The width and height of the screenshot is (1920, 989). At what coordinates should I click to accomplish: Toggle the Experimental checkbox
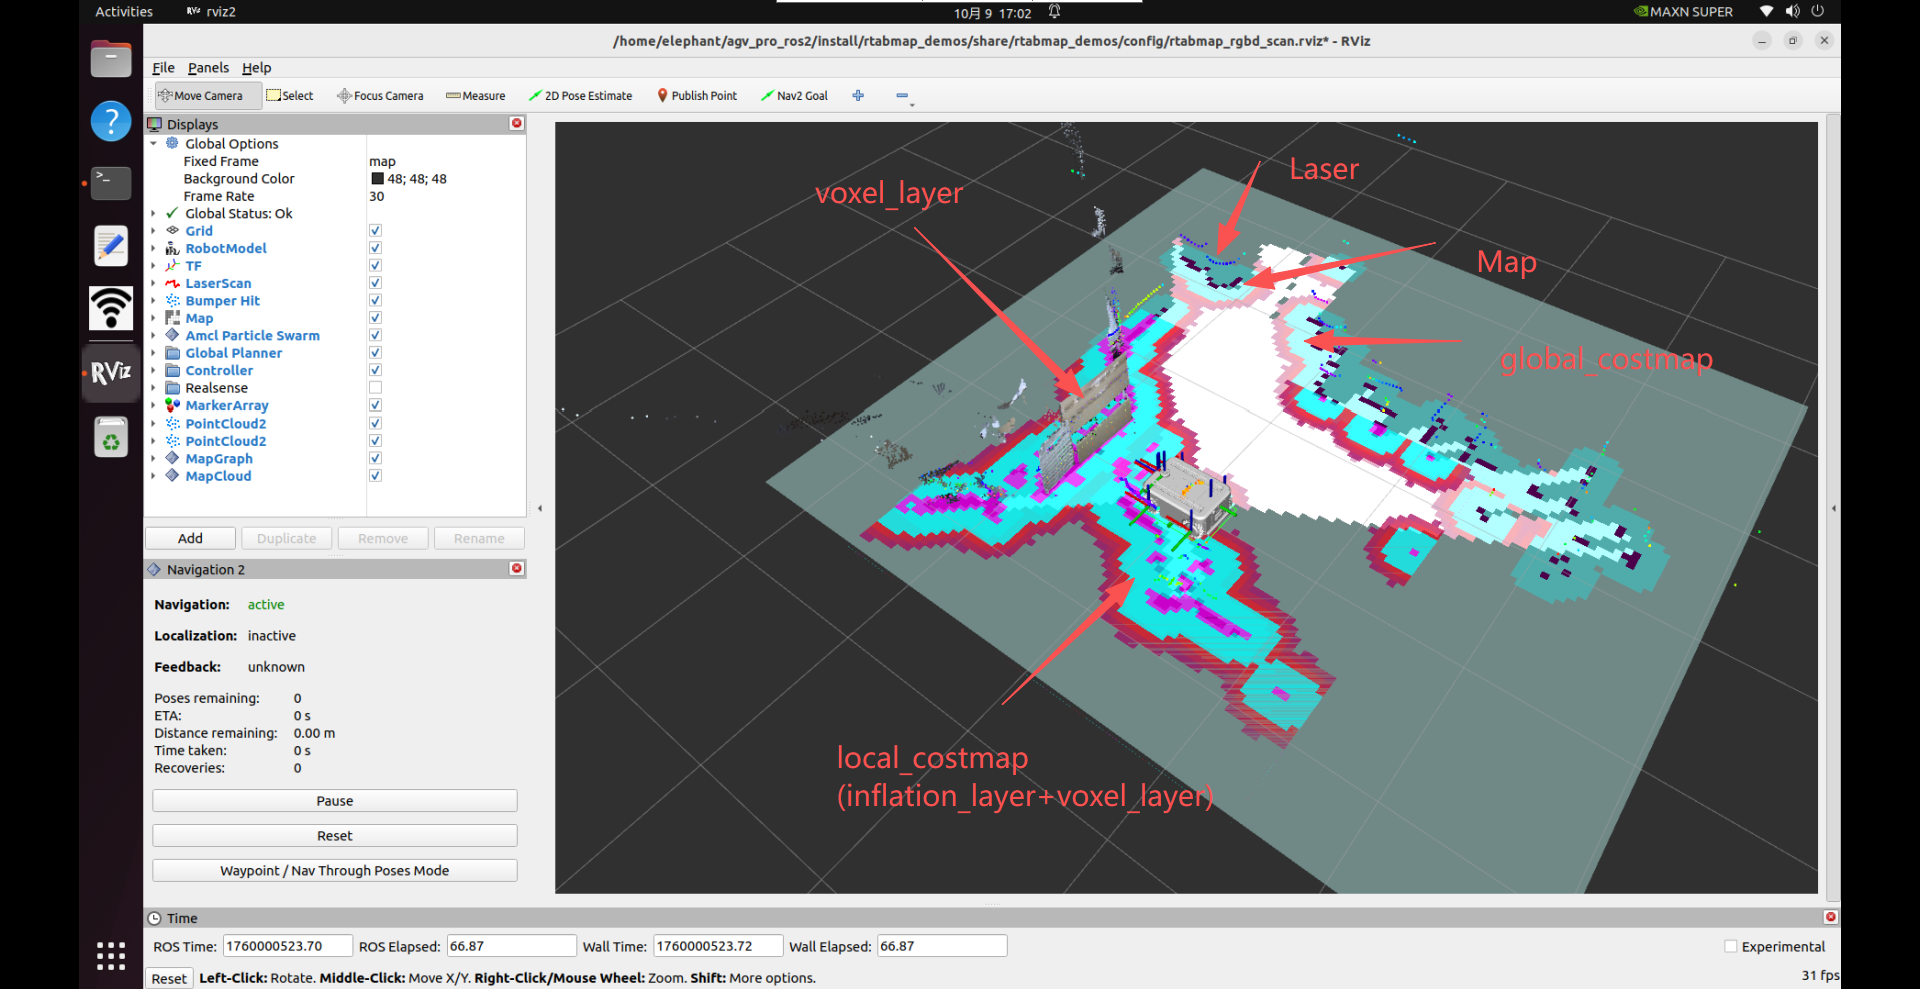[1730, 946]
